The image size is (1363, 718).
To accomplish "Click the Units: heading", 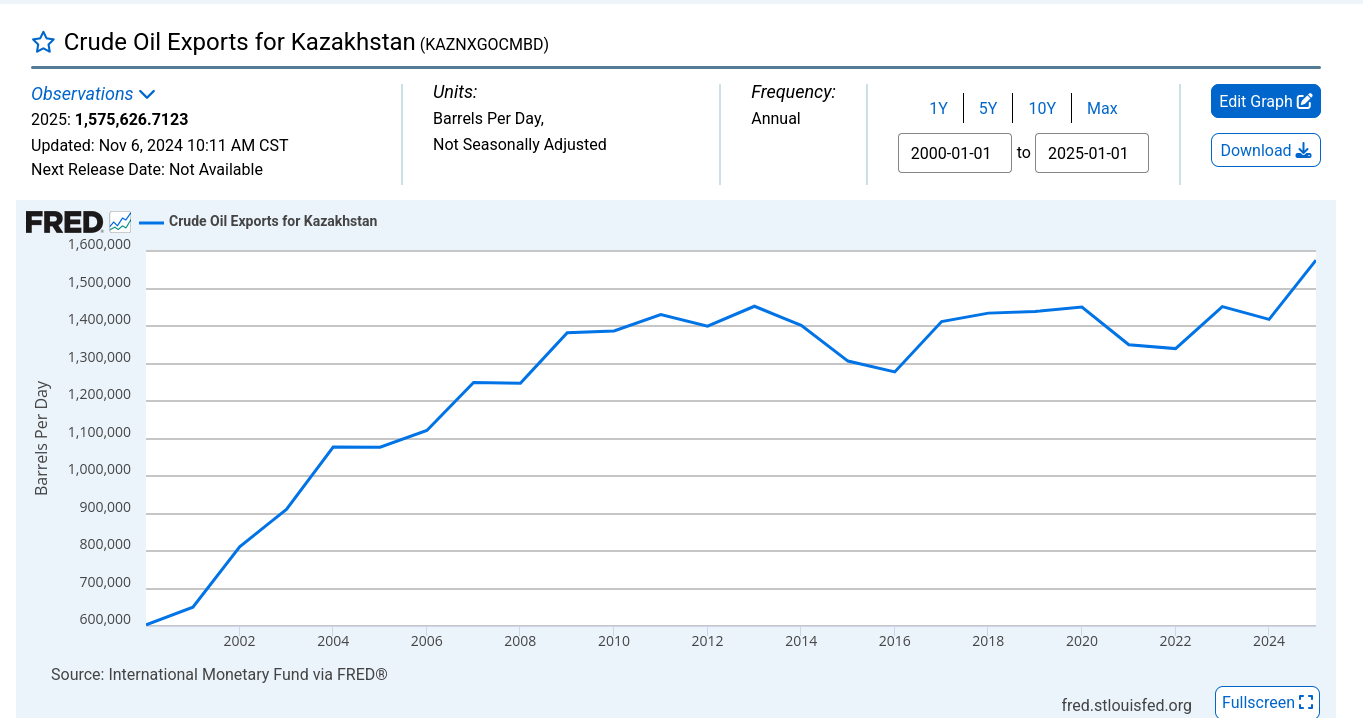I will coord(455,92).
